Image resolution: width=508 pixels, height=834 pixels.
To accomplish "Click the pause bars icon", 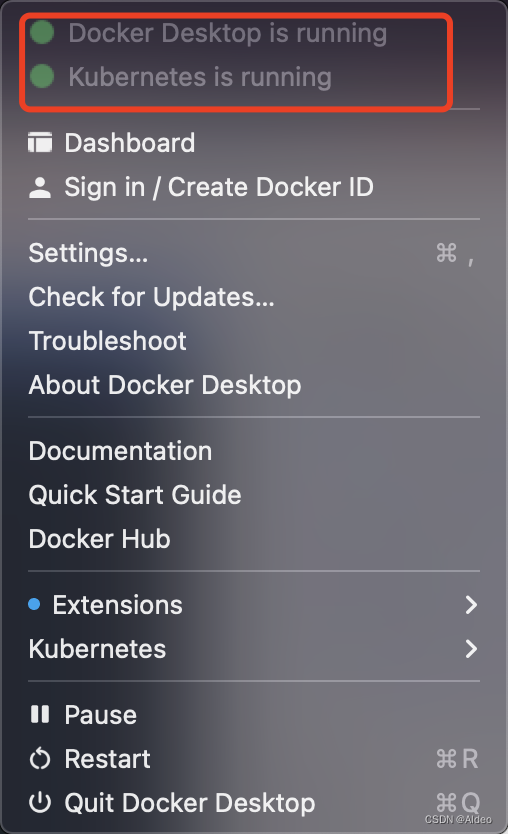I will pyautogui.click(x=40, y=714).
